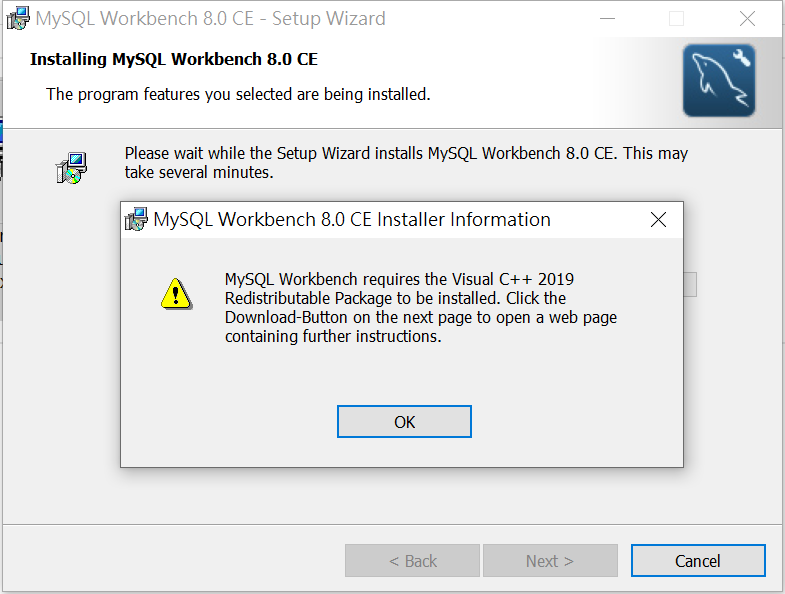Click OK in the Installer Information dialog
The height and width of the screenshot is (594, 785).
(x=404, y=422)
